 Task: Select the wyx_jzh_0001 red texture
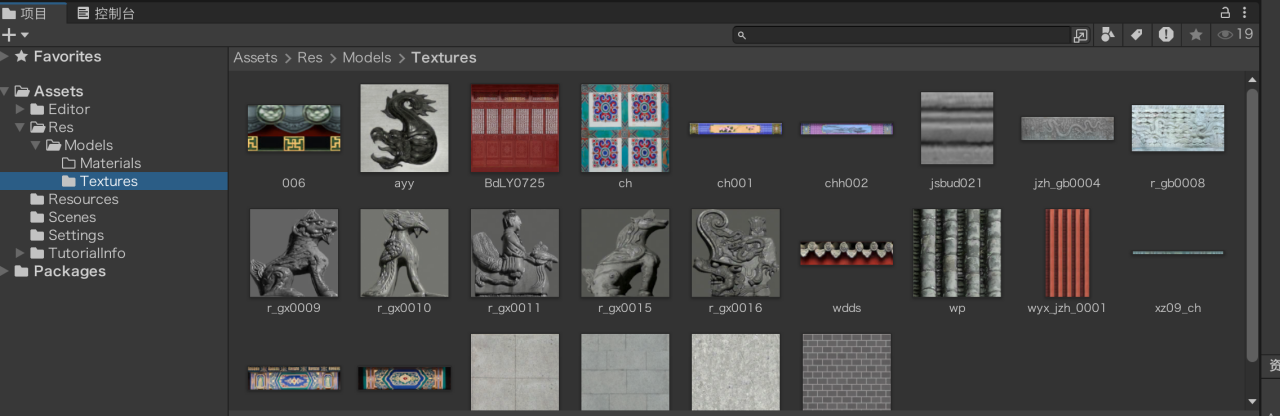[1067, 253]
